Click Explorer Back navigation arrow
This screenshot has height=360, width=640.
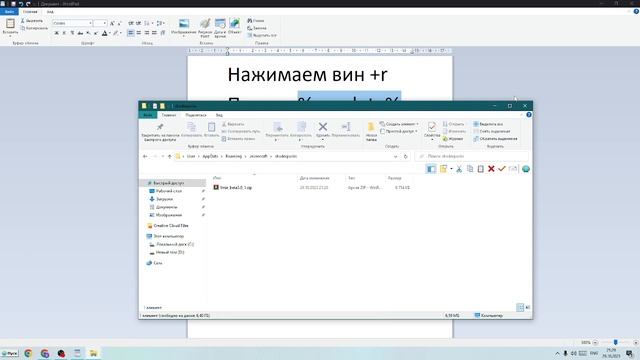[x=145, y=156]
